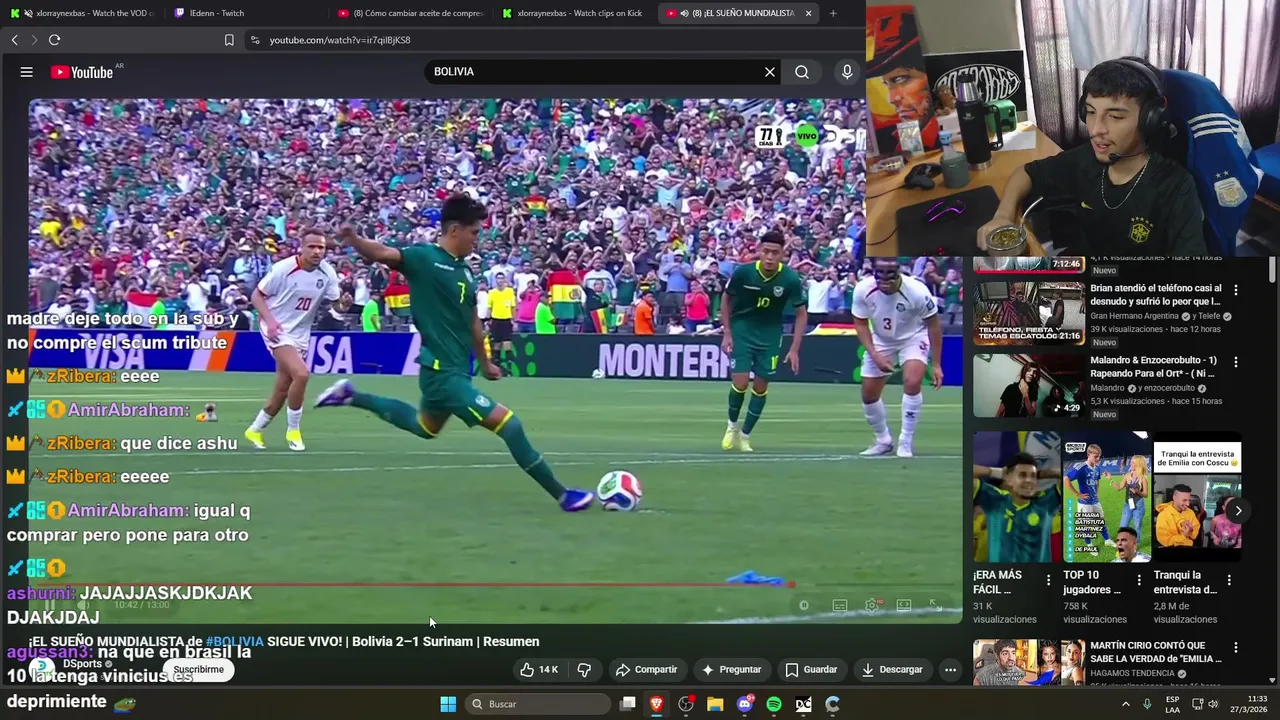Pause the video with the play control
This screenshot has width=1280, height=720.
[49, 605]
